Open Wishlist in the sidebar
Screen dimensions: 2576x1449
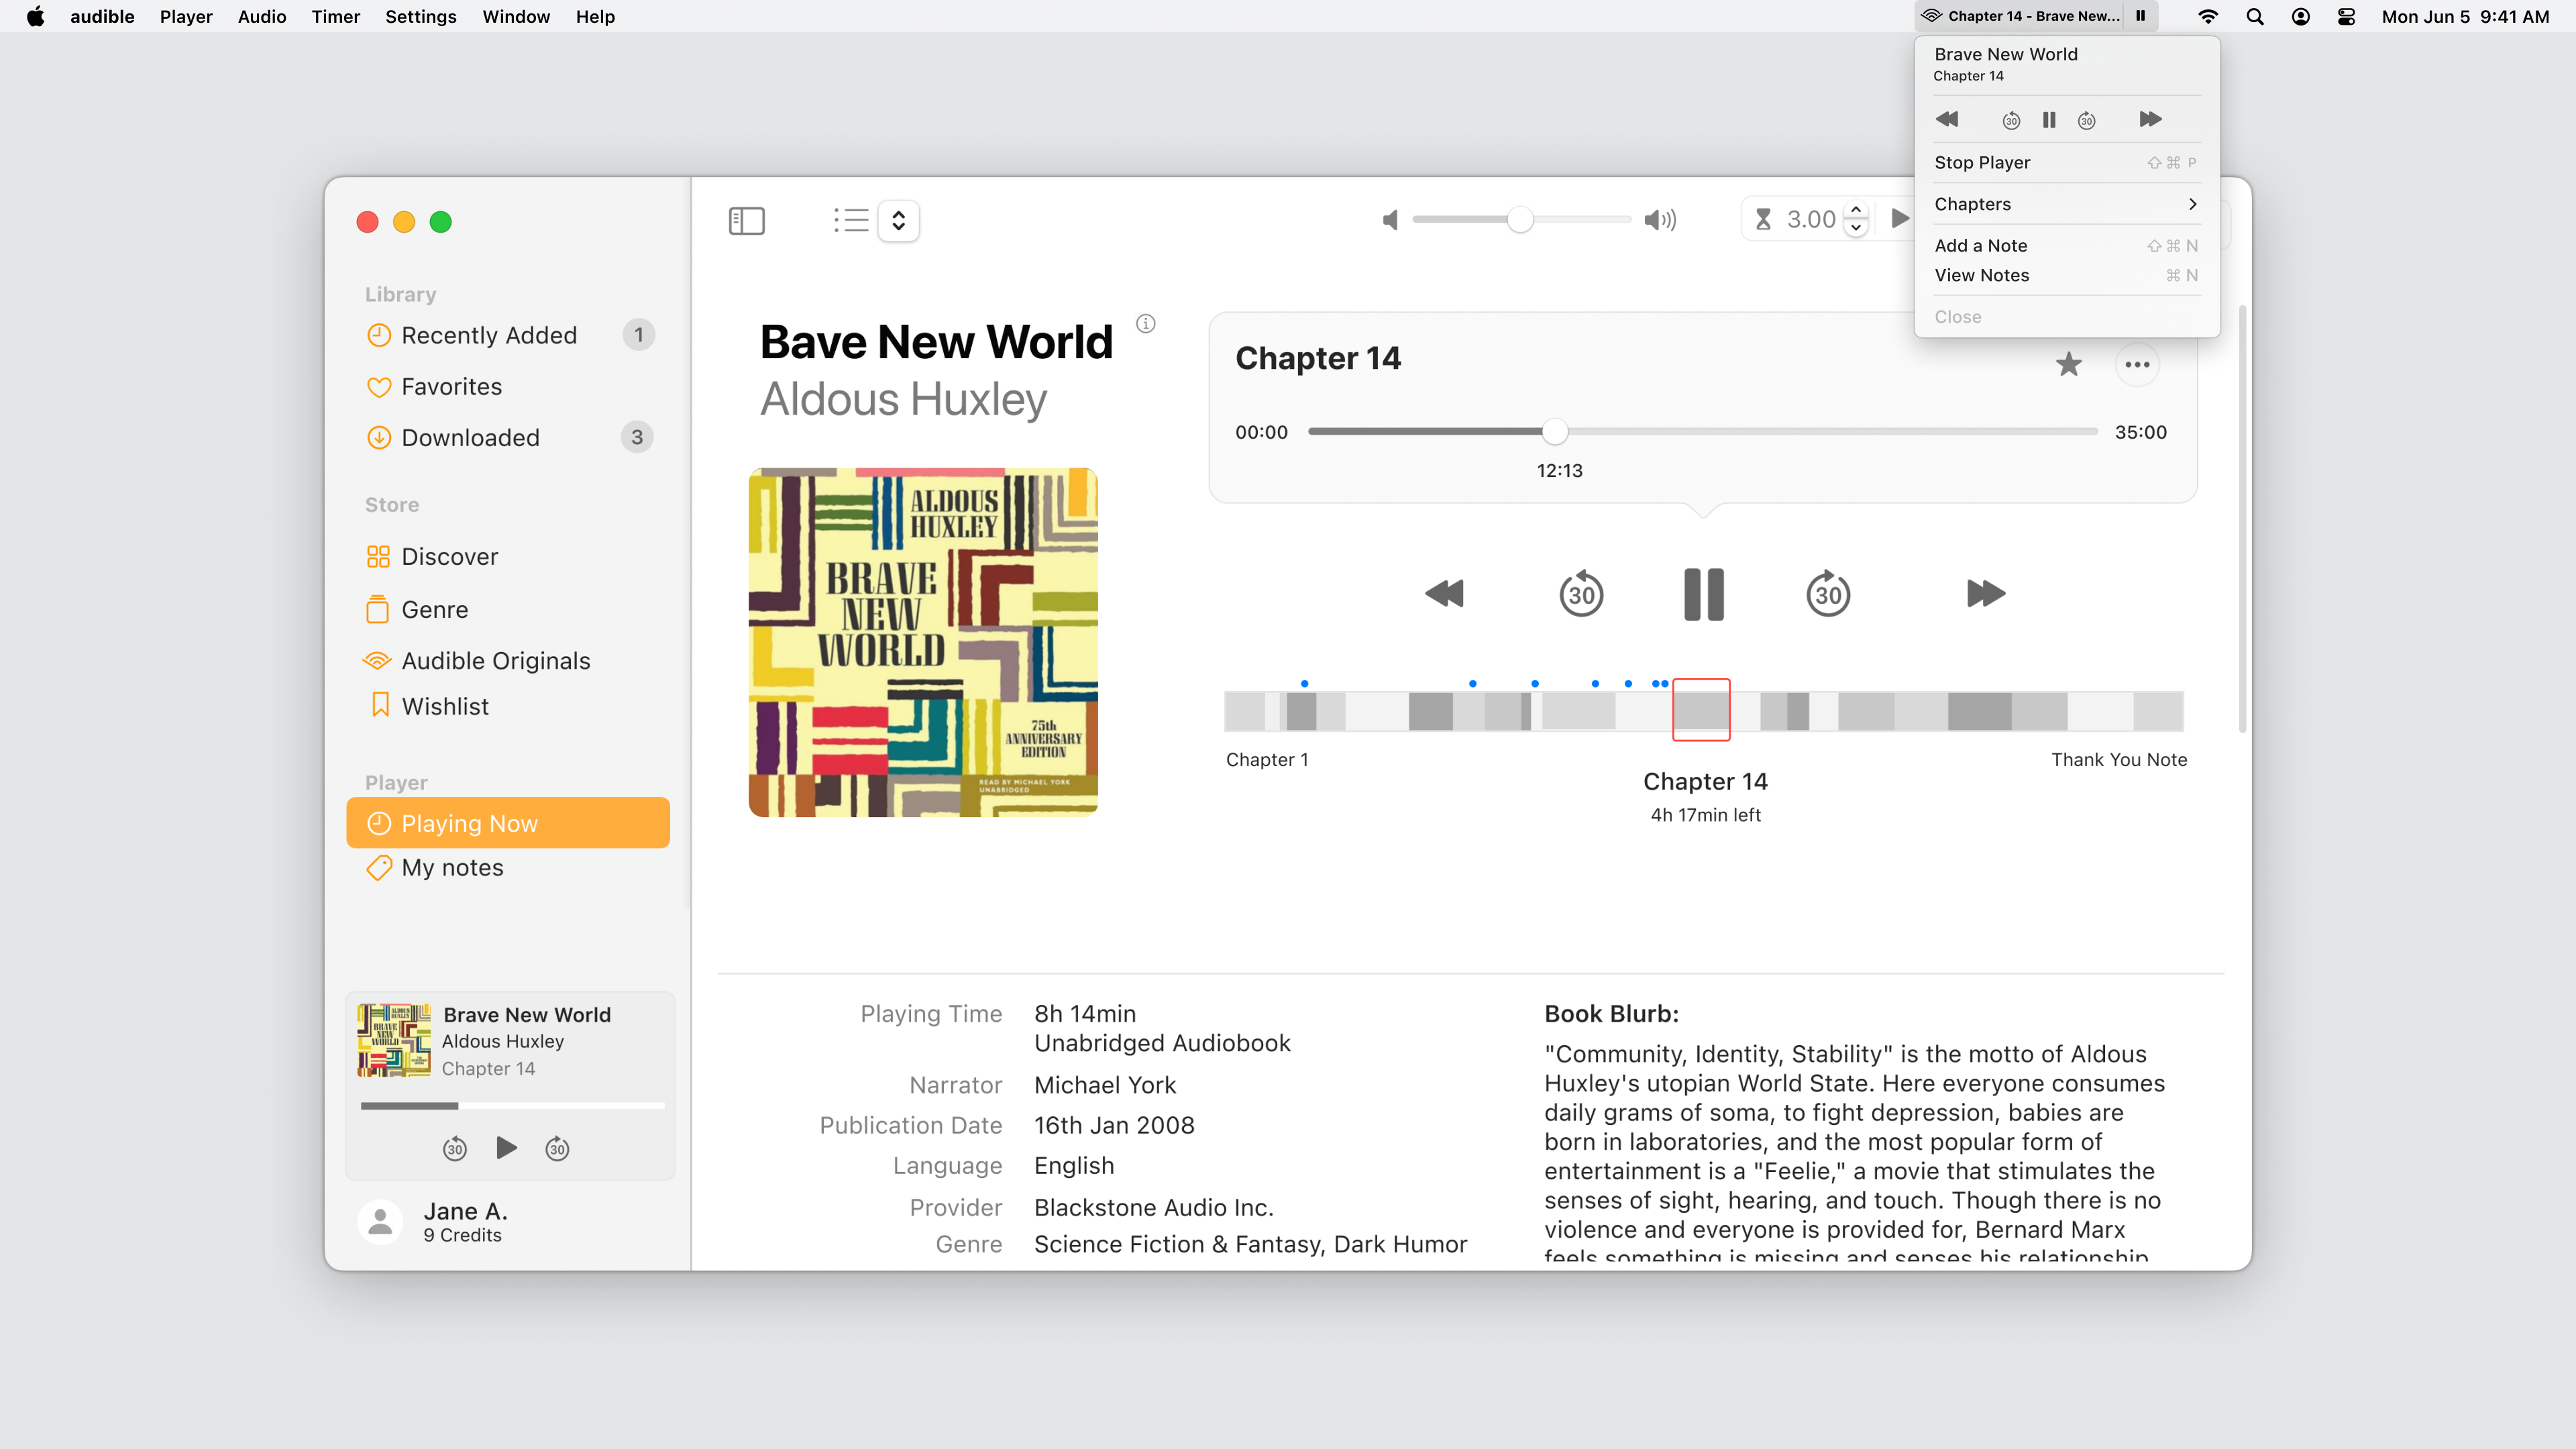pyautogui.click(x=445, y=706)
